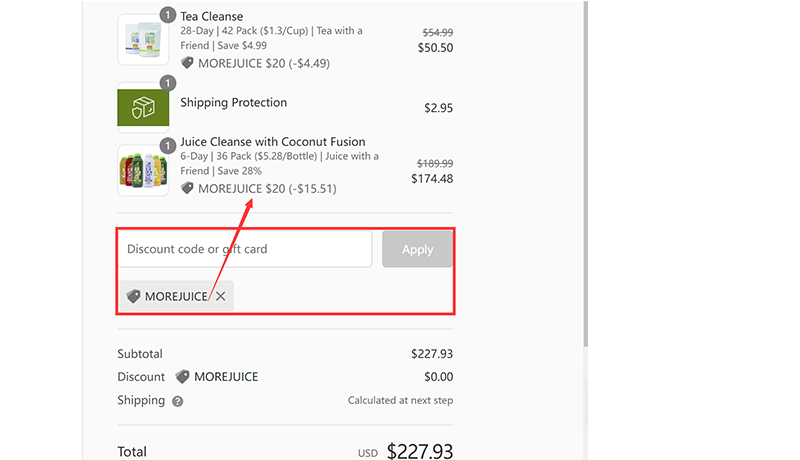Remove the MOREJUICE discount code chip
800x460 pixels.
click(x=220, y=296)
